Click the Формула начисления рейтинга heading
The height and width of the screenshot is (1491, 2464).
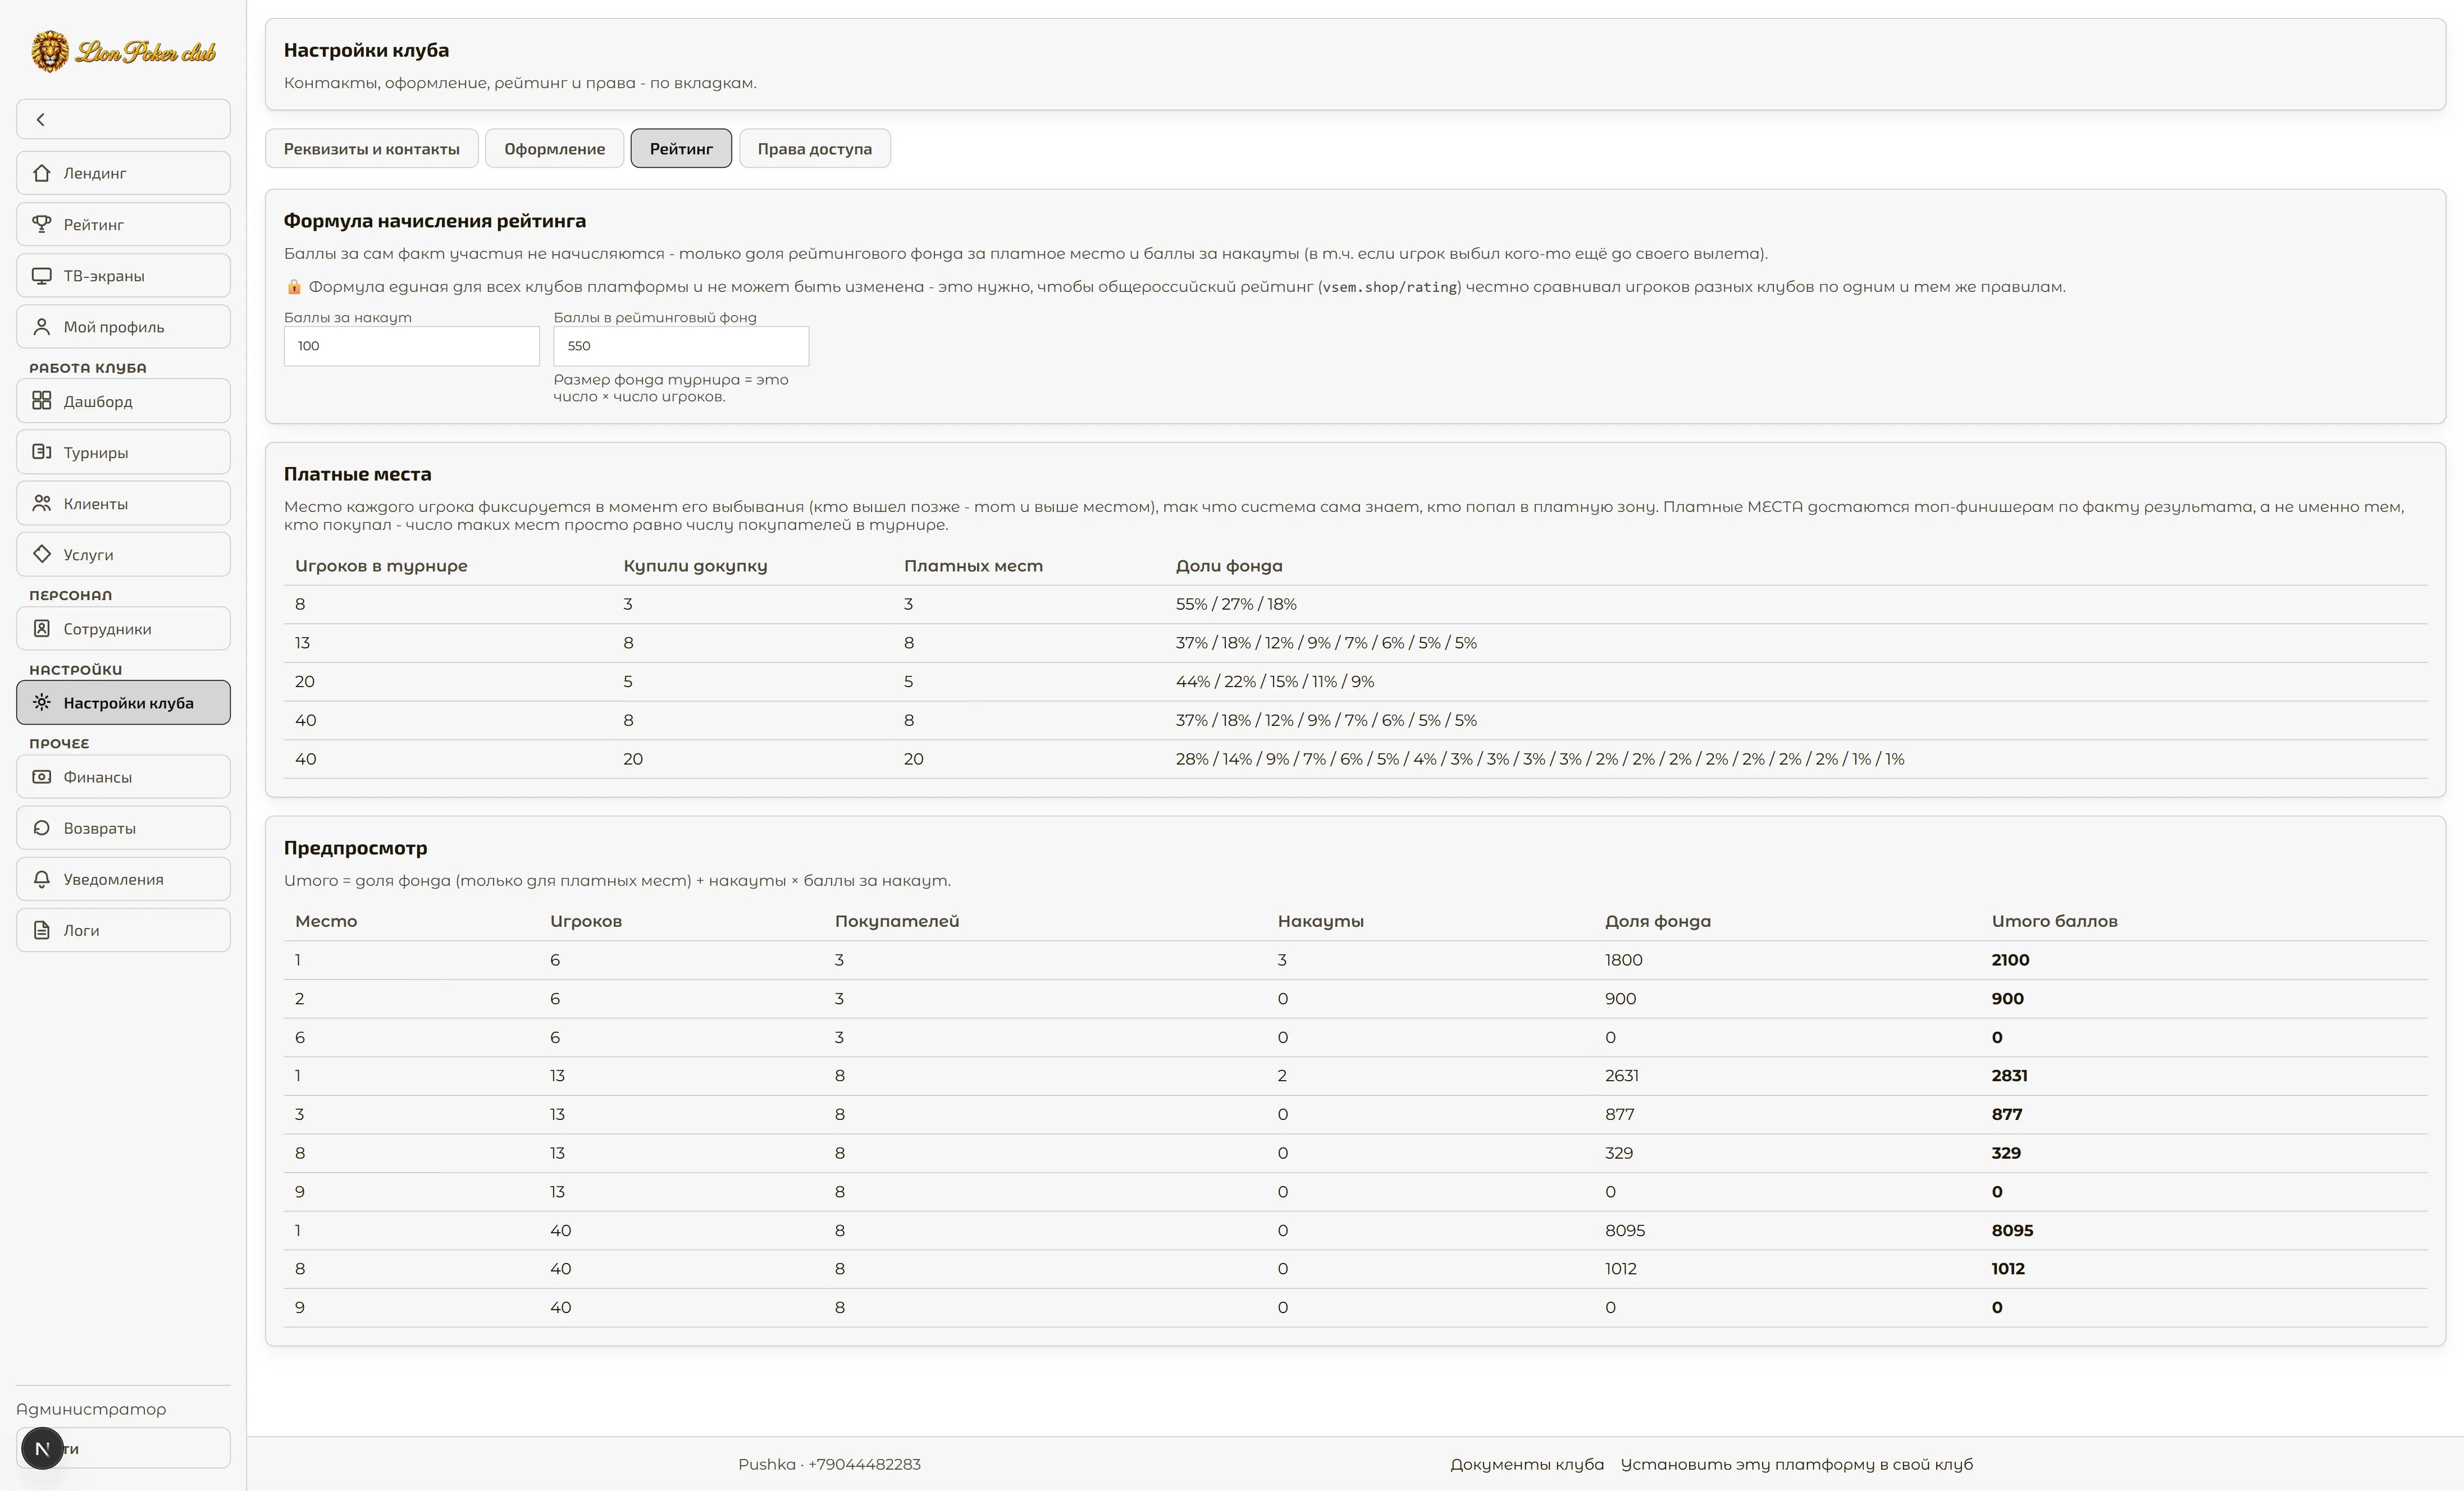pyautogui.click(x=435, y=221)
